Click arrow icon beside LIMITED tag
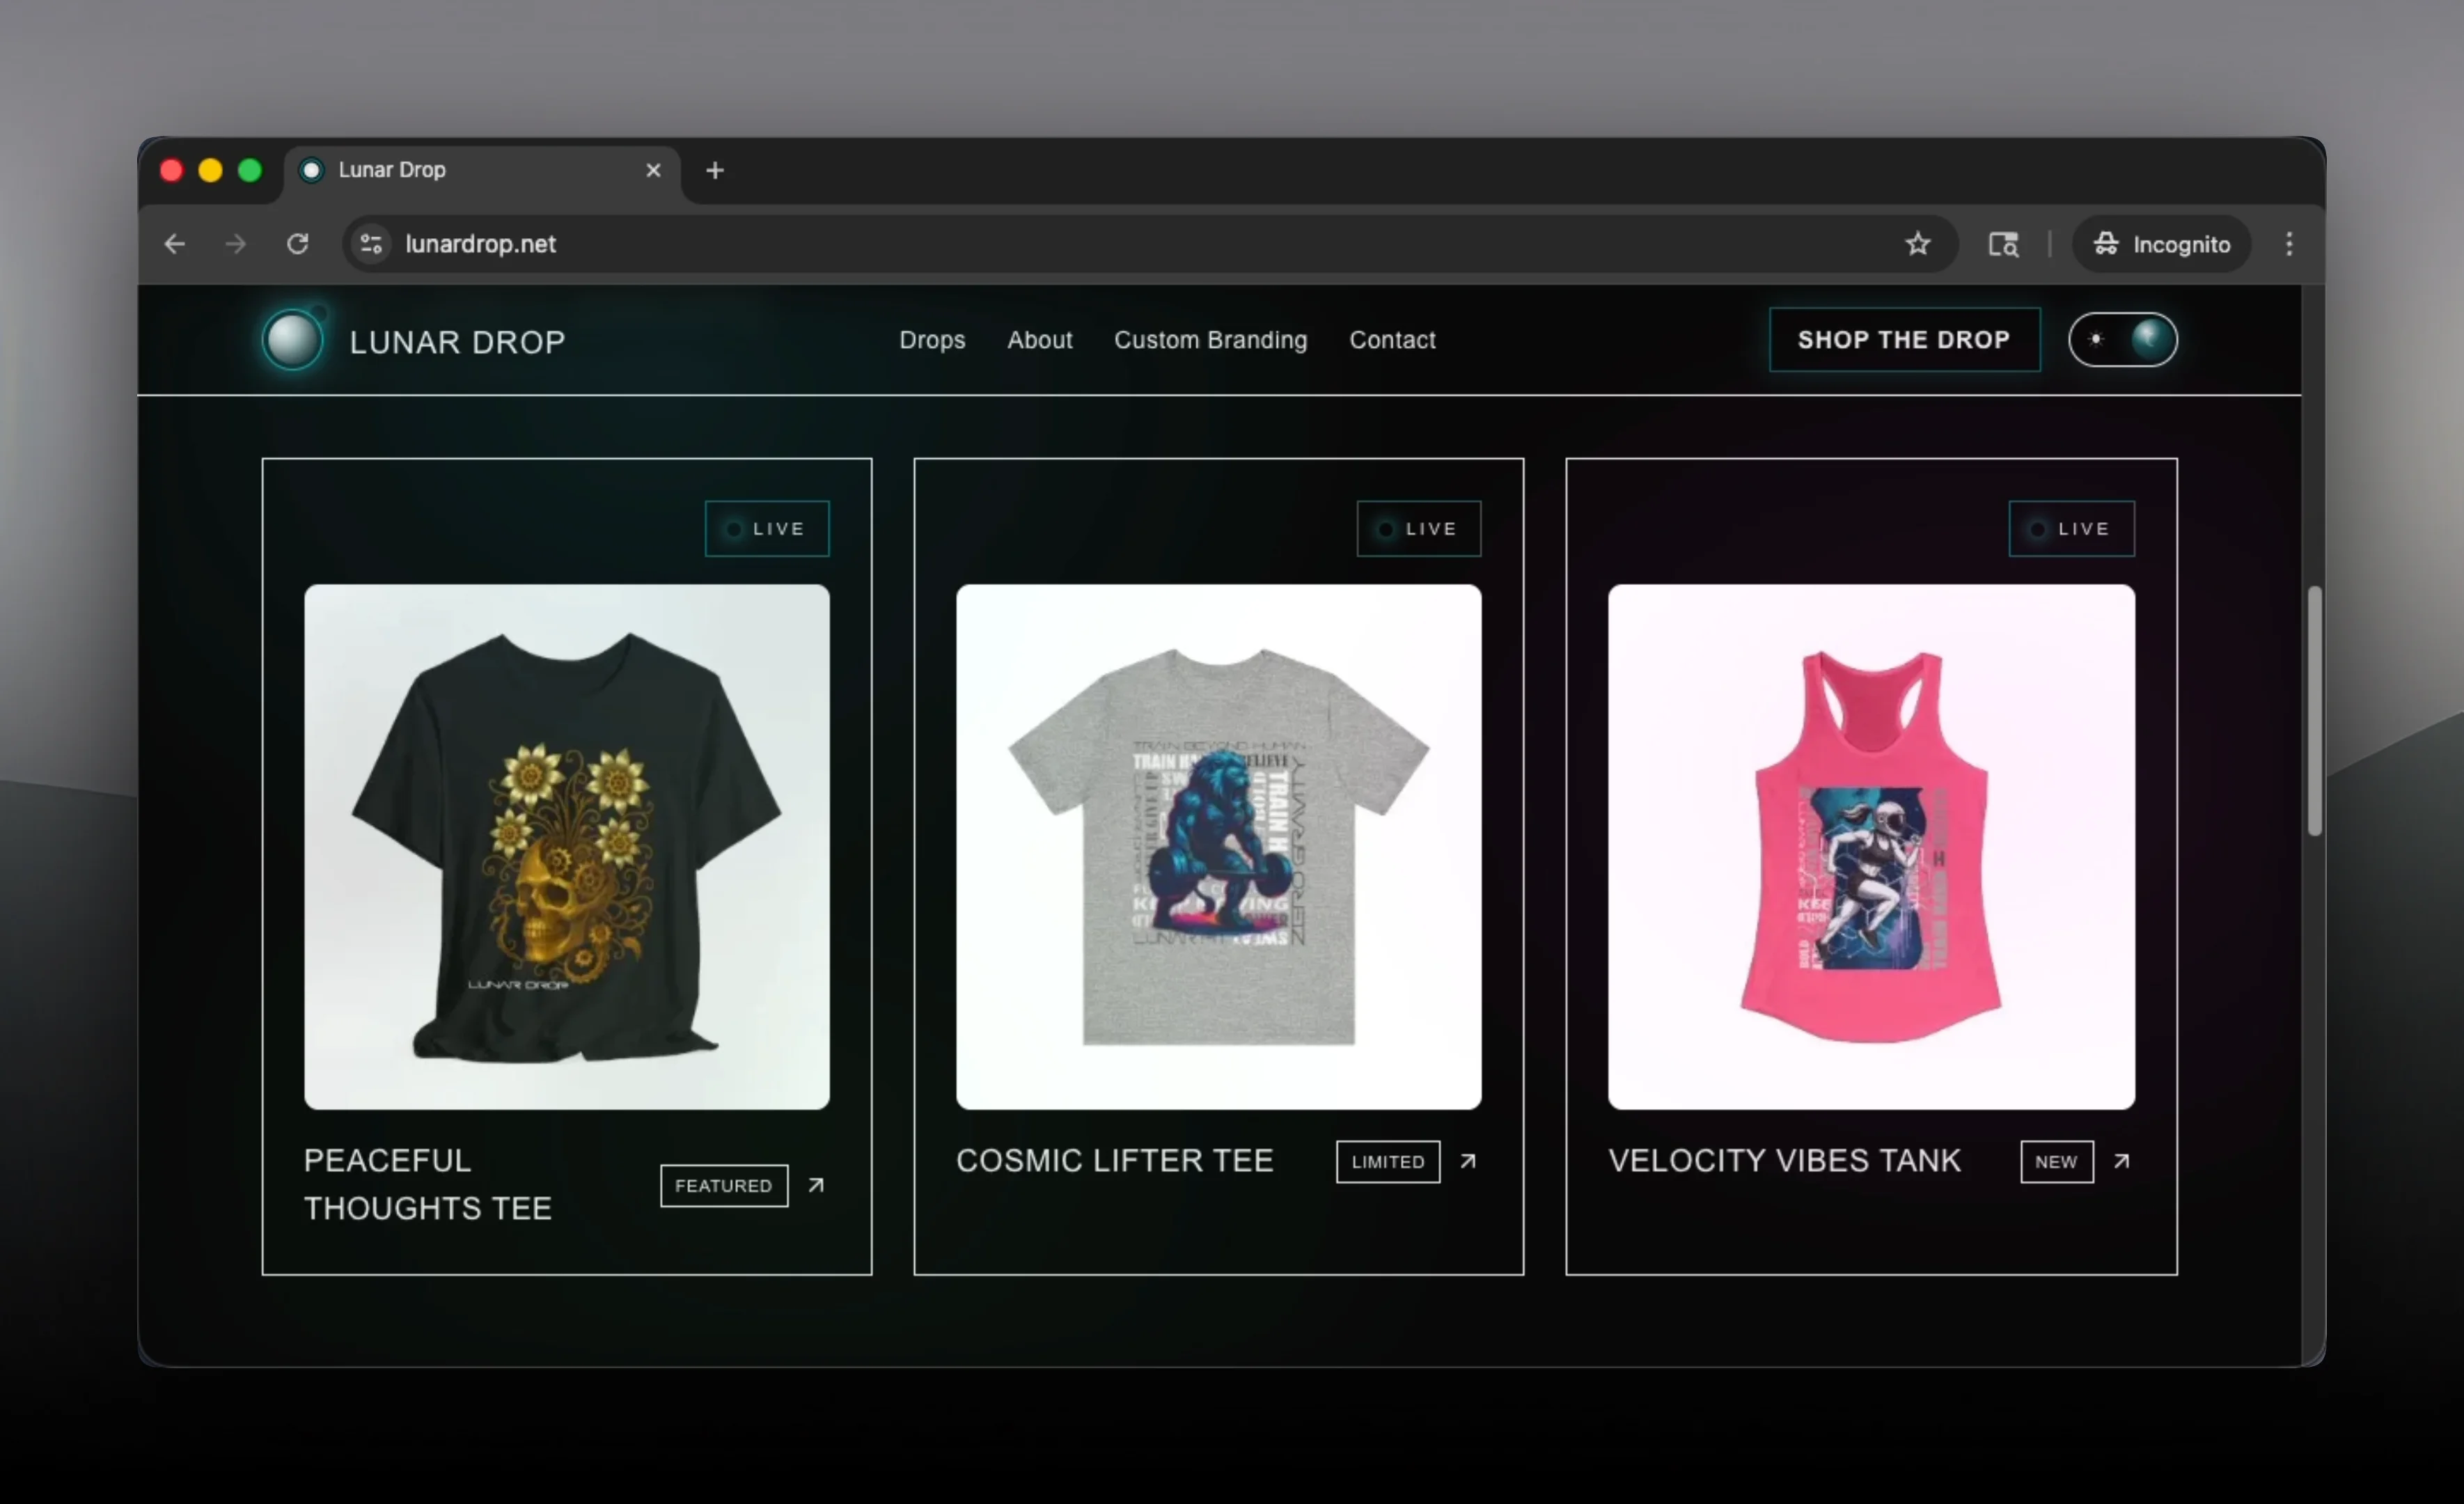The image size is (2464, 1504). pyautogui.click(x=1468, y=1162)
